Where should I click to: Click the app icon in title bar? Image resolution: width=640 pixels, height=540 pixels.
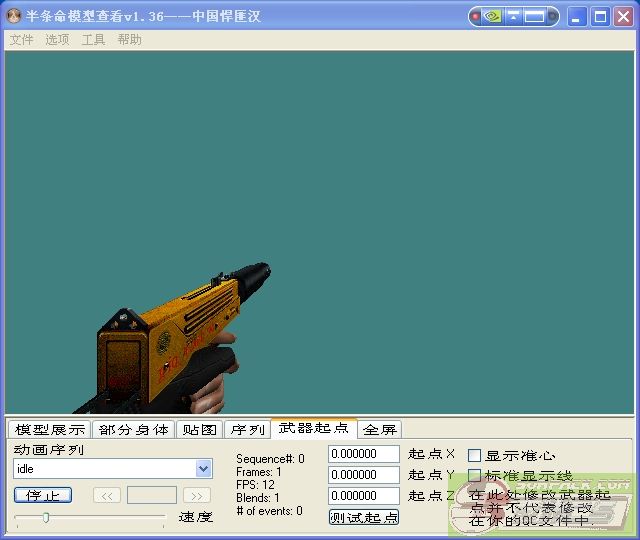coord(14,16)
